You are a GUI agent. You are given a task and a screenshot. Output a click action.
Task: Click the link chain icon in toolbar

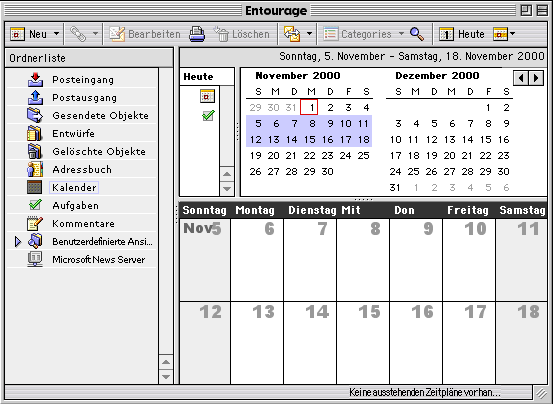78,34
